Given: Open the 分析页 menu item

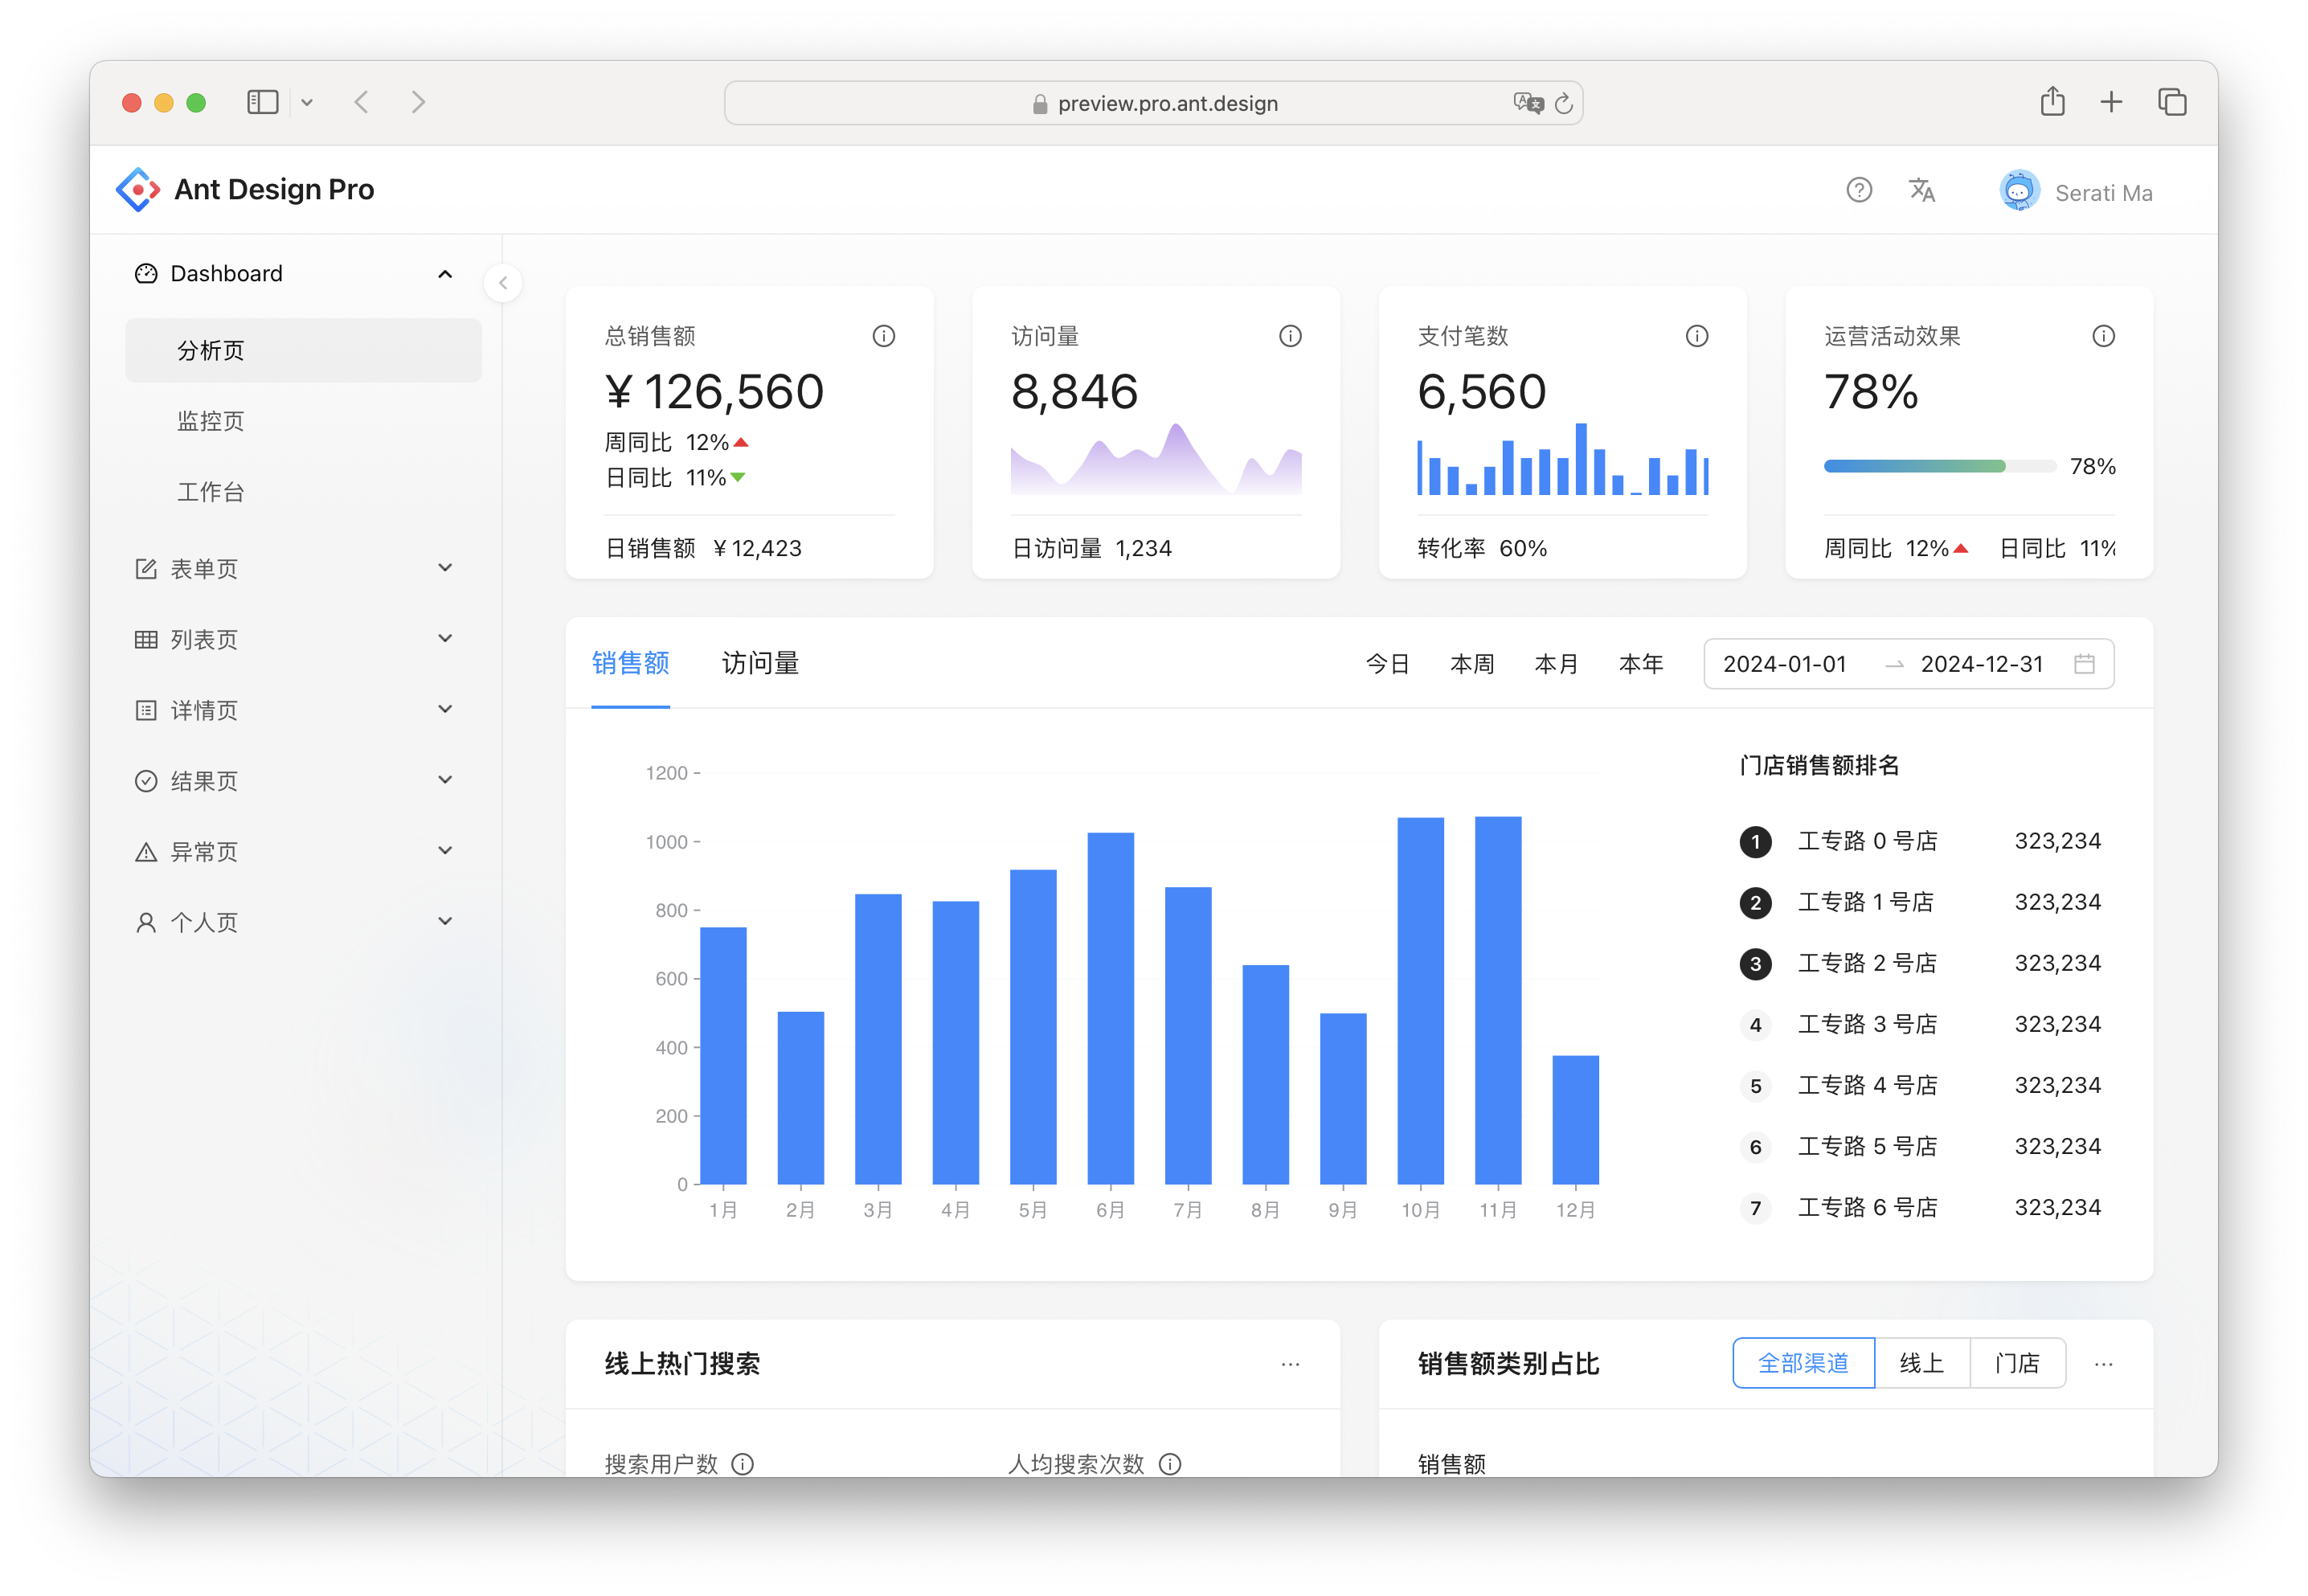Looking at the screenshot, I should tap(303, 351).
